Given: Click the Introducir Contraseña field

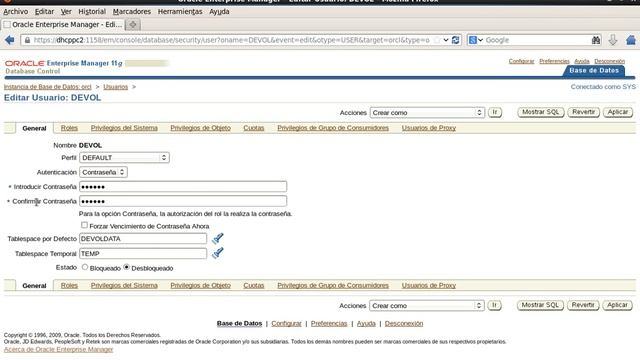Looking at the screenshot, I should [183, 187].
